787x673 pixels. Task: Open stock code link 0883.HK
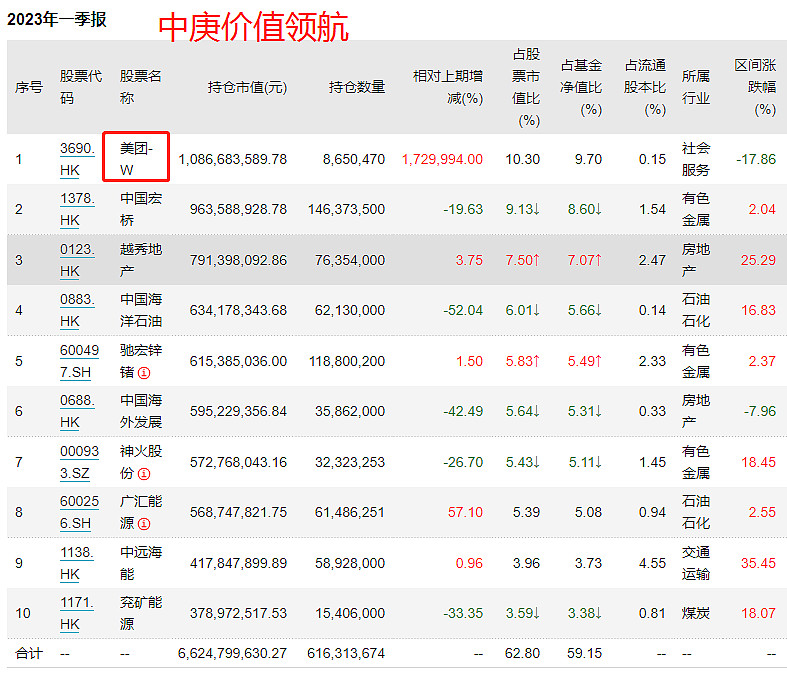77,310
